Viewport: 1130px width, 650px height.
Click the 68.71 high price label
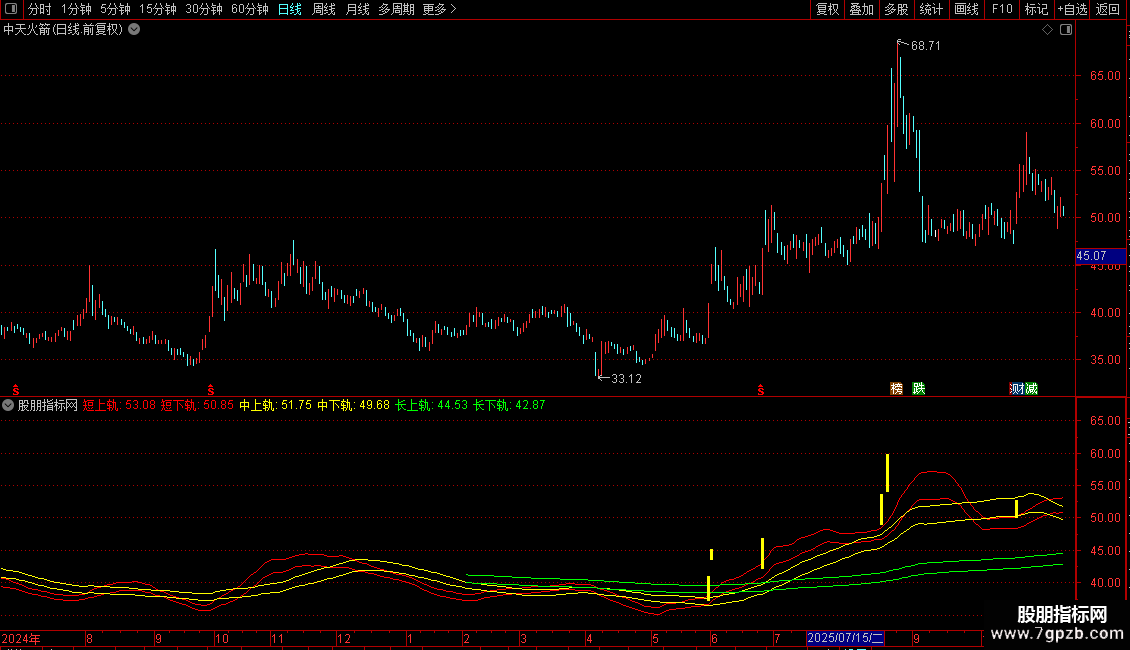point(925,46)
